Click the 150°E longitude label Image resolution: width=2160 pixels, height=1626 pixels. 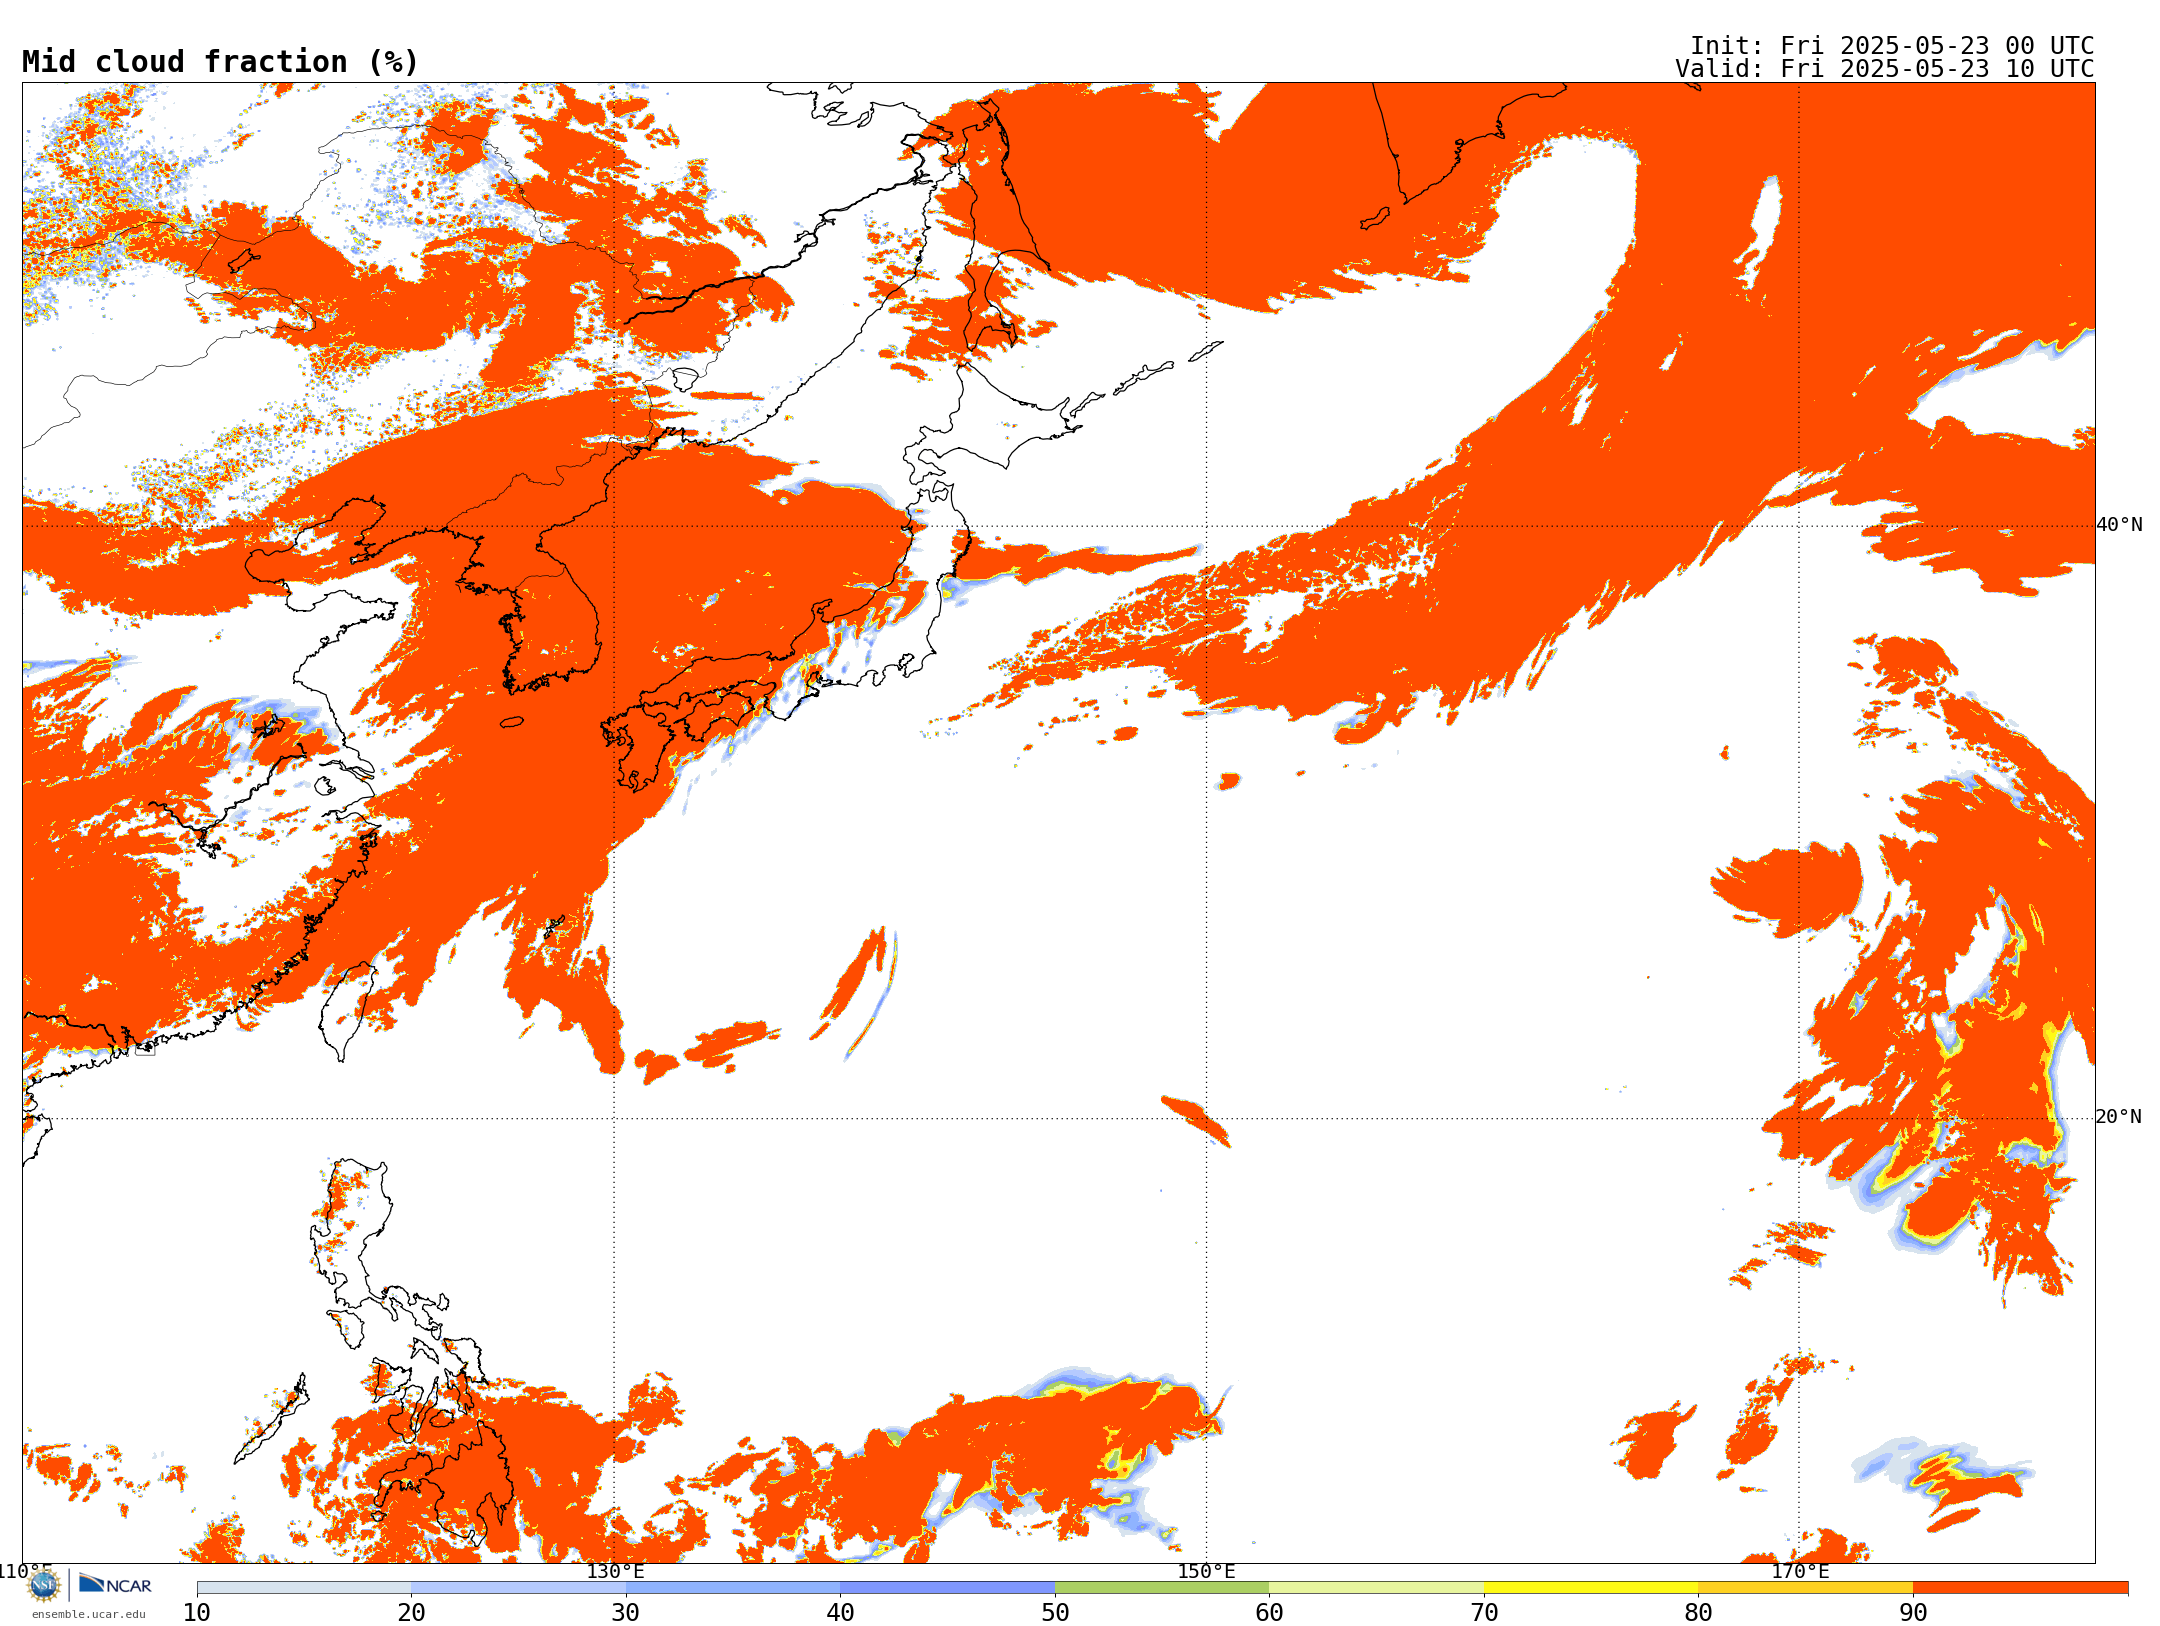point(1207,1571)
